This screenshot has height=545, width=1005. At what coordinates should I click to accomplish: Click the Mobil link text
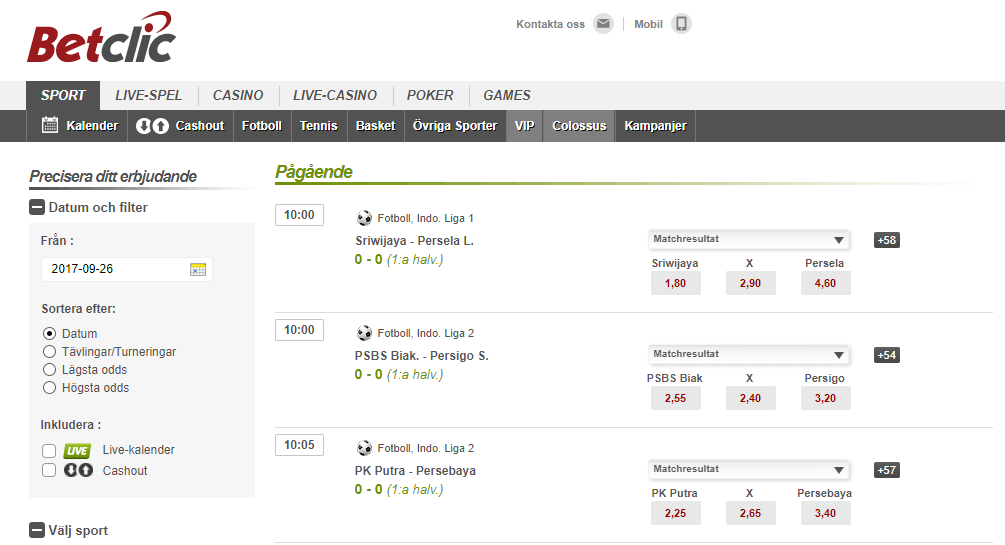pyautogui.click(x=648, y=24)
